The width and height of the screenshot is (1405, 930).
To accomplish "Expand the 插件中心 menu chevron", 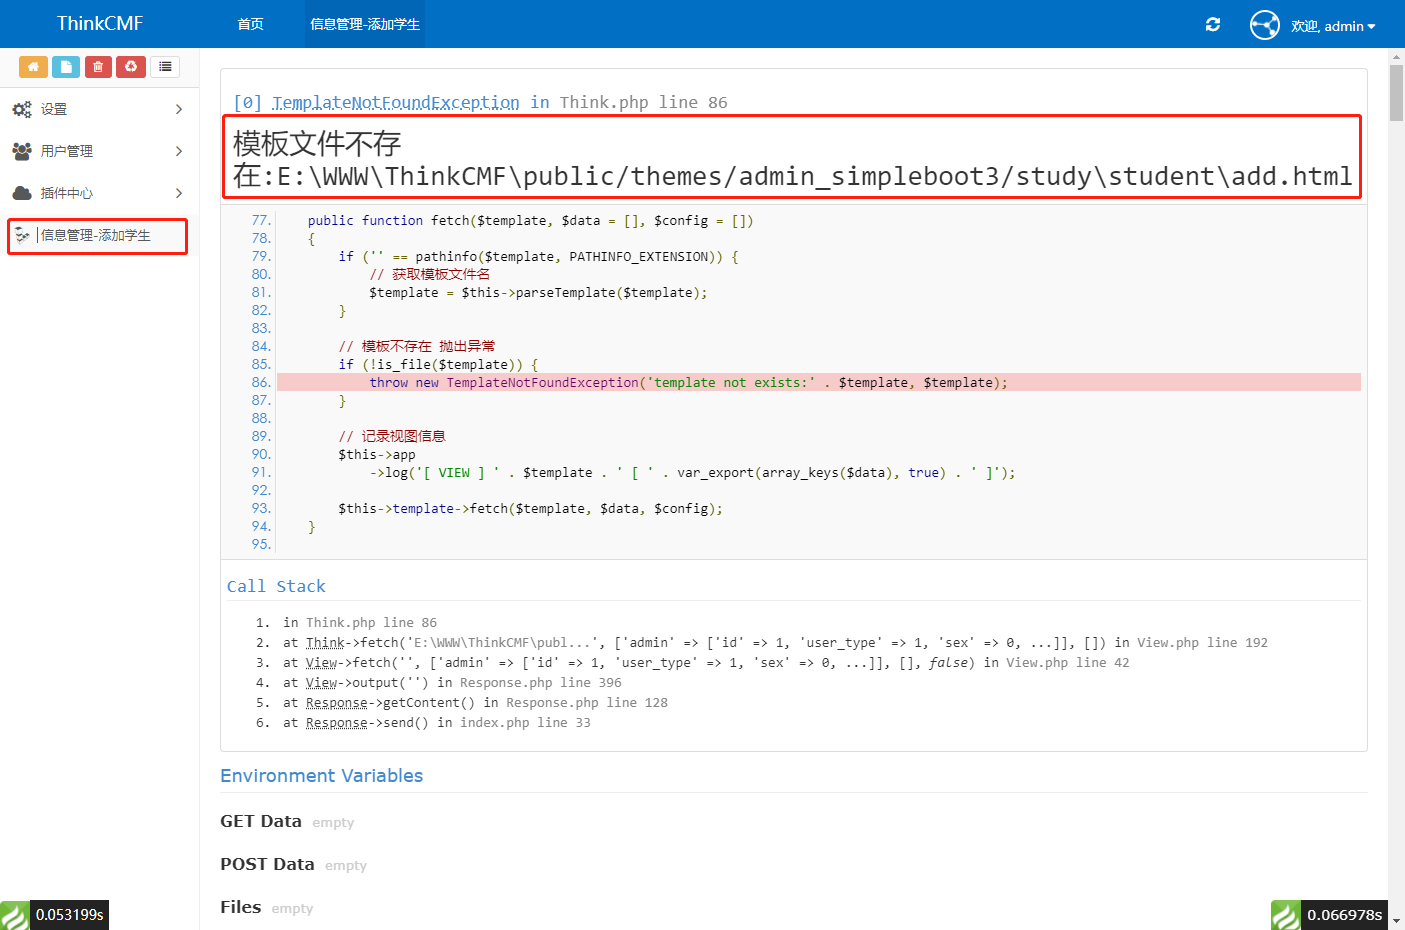I will [179, 193].
